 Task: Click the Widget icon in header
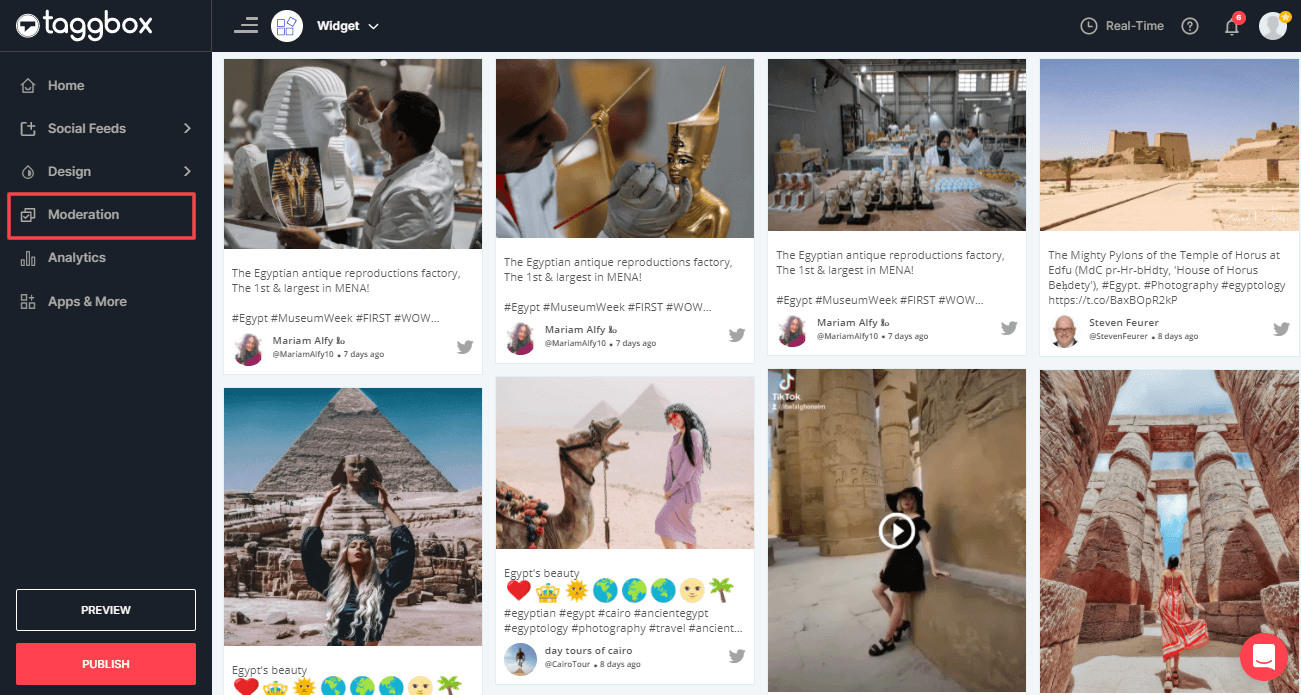(x=287, y=26)
